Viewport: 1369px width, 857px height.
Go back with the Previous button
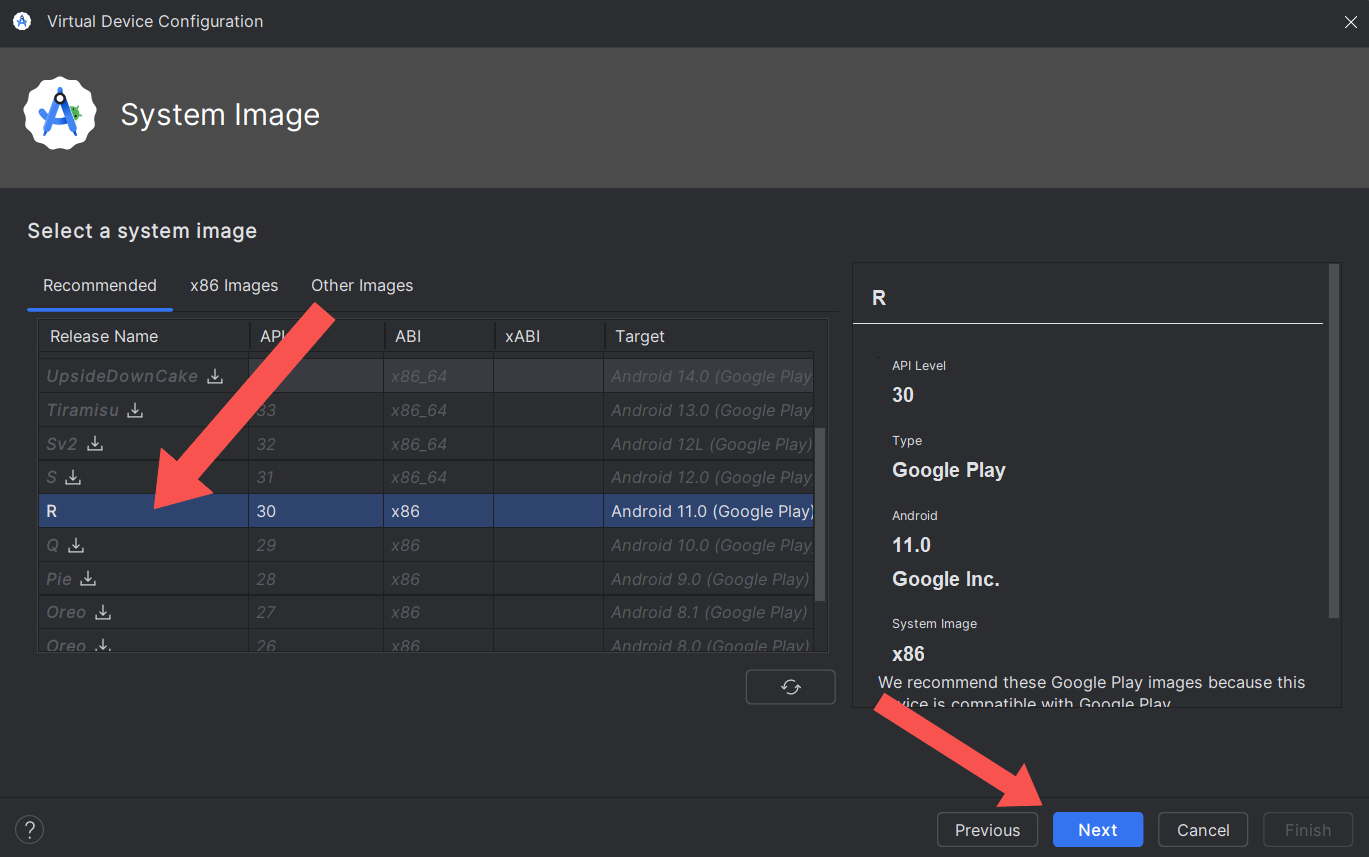click(x=987, y=830)
